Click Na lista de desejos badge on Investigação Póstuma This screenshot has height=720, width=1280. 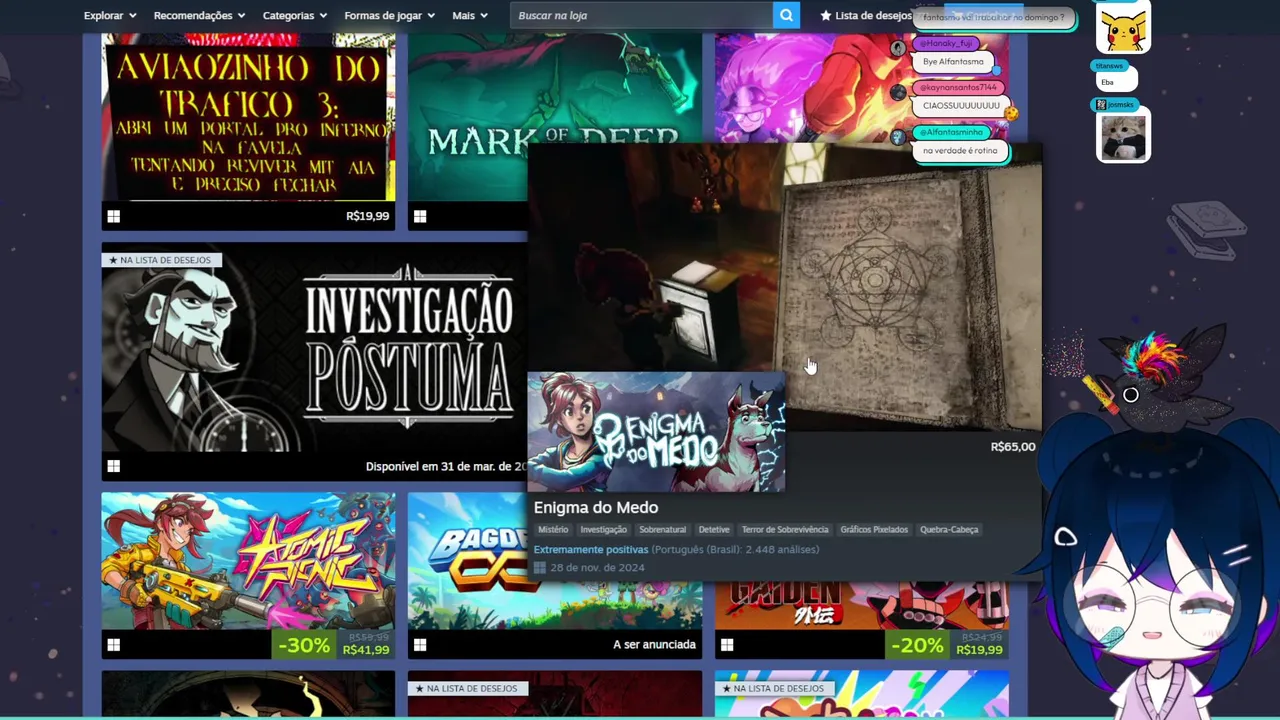tap(161, 260)
